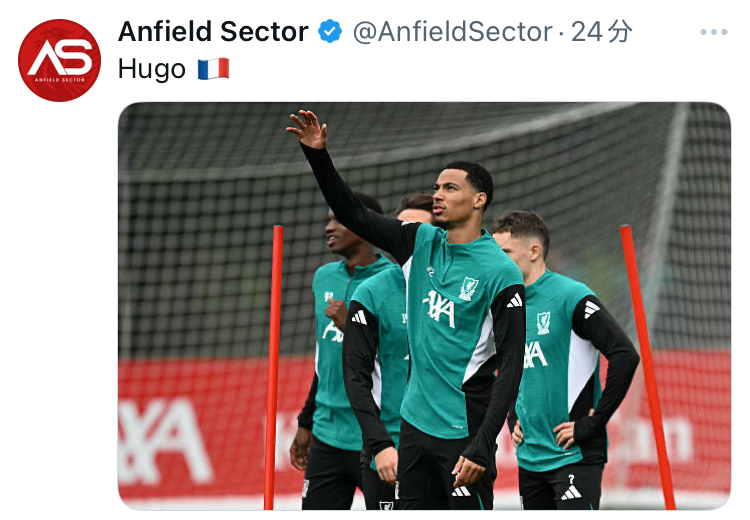The image size is (750, 520).
Task: Open the three-dot more options menu
Action: [714, 32]
